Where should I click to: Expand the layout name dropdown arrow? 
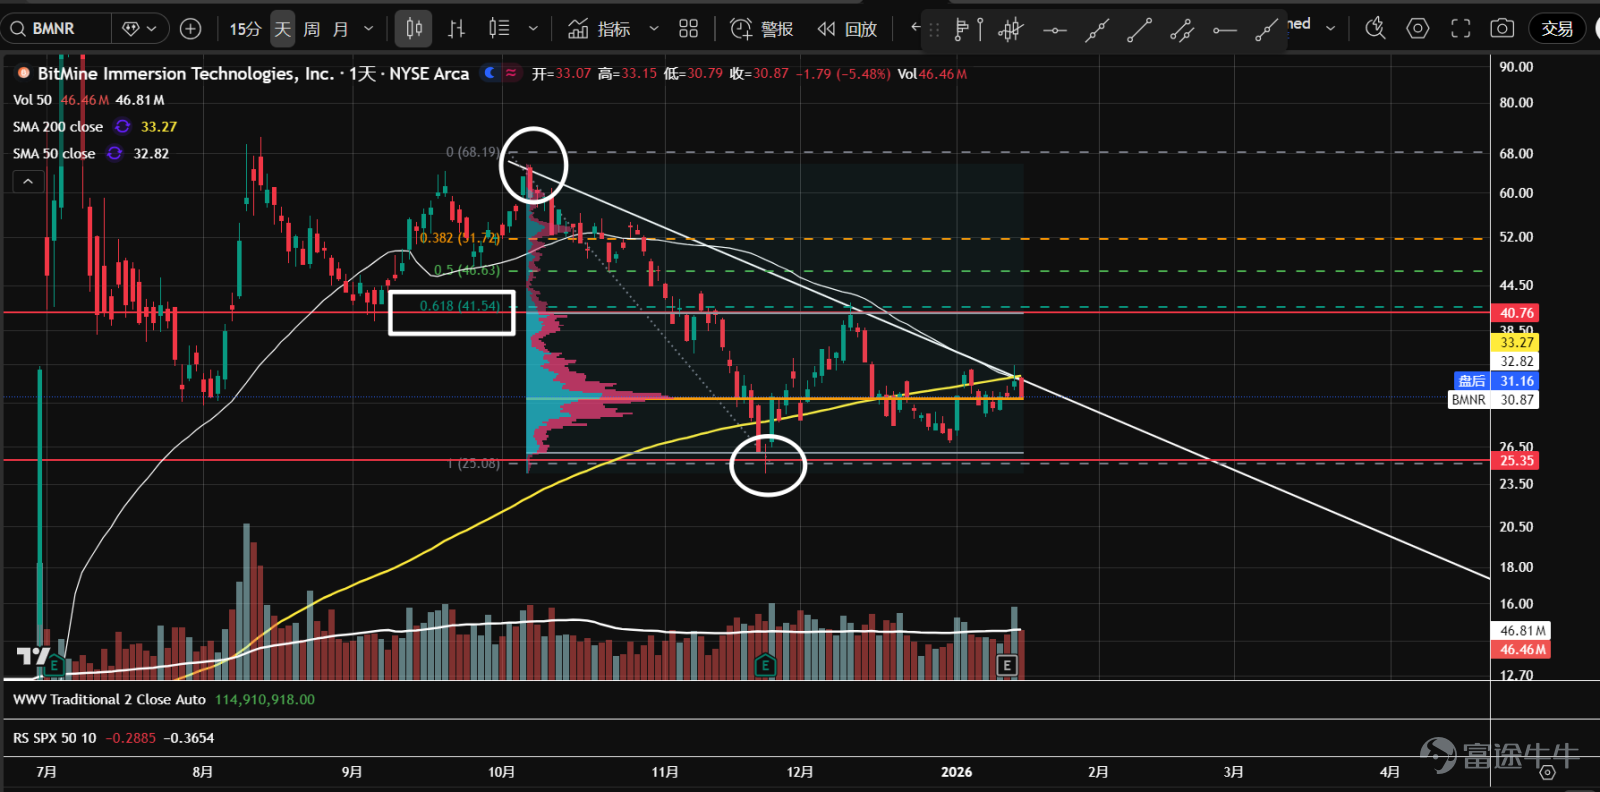click(x=1330, y=28)
